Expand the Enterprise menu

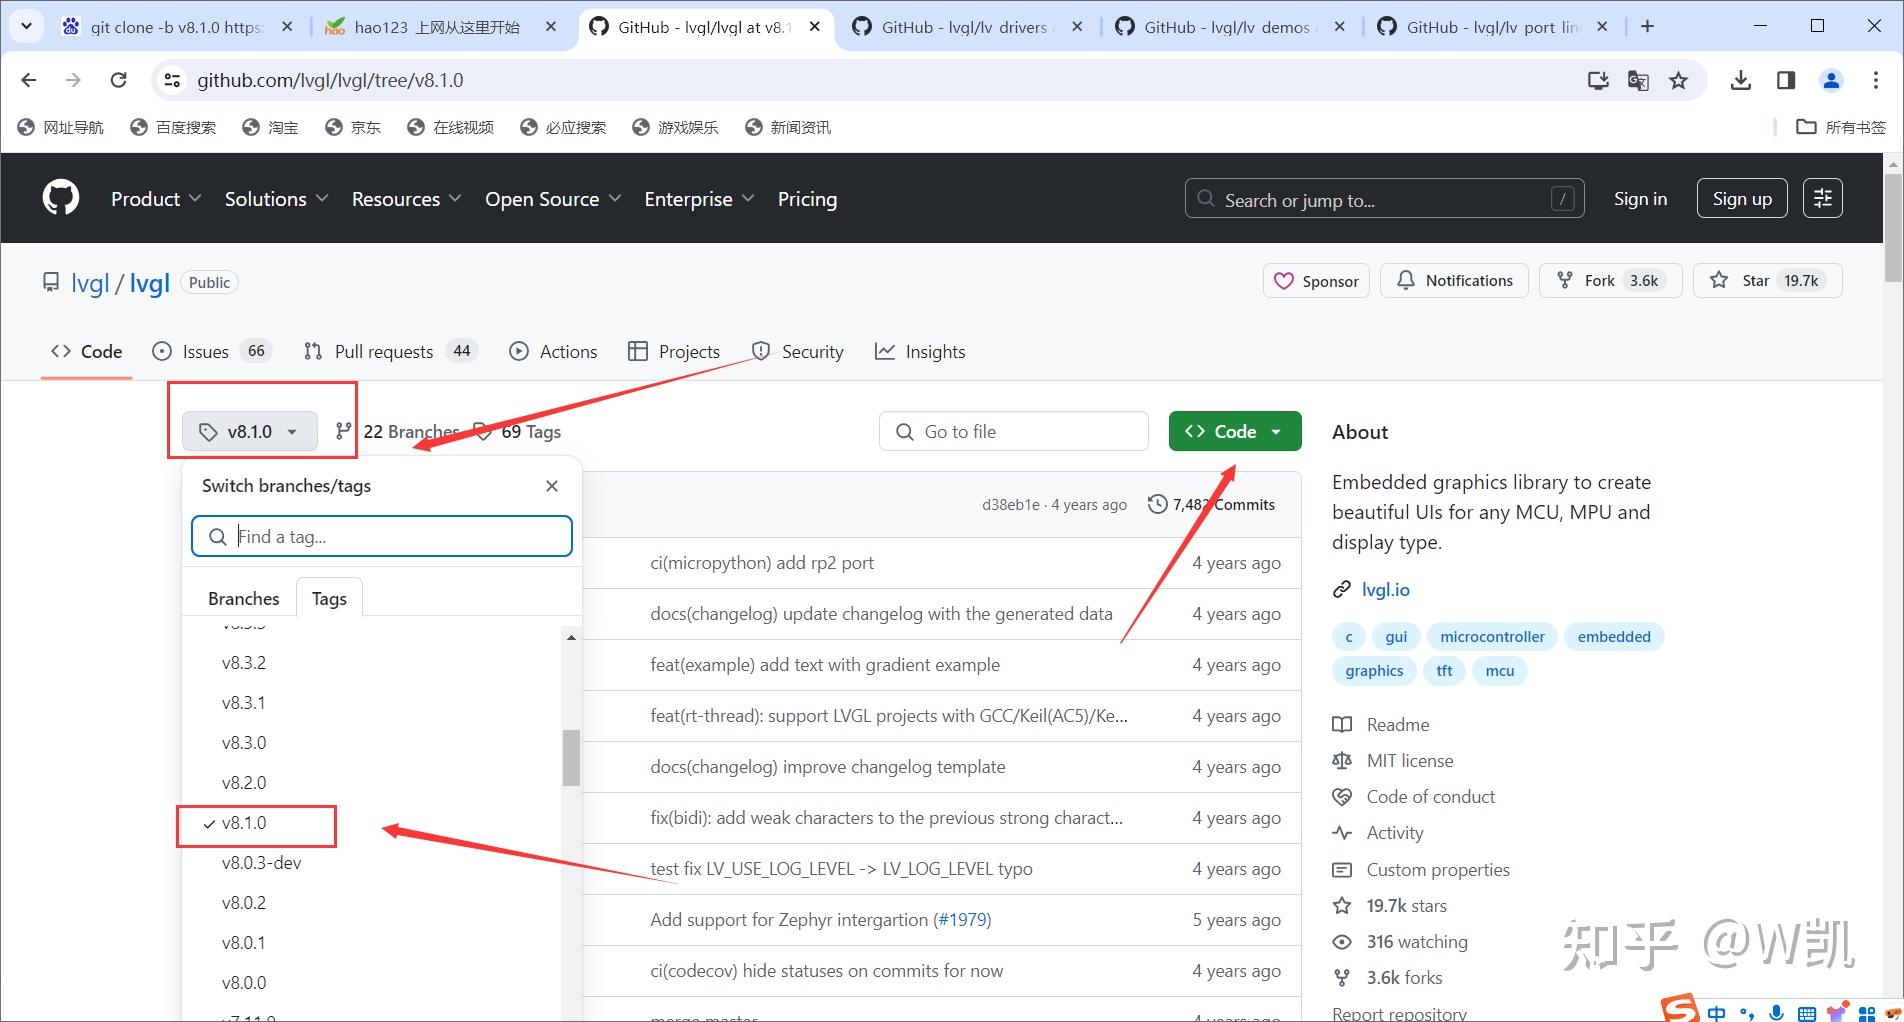[699, 199]
